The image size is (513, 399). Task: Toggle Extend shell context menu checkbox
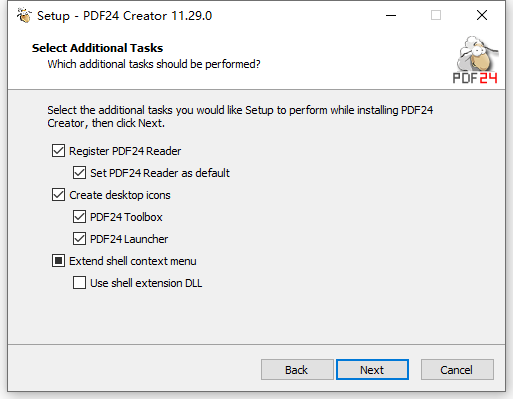pyautogui.click(x=58, y=261)
